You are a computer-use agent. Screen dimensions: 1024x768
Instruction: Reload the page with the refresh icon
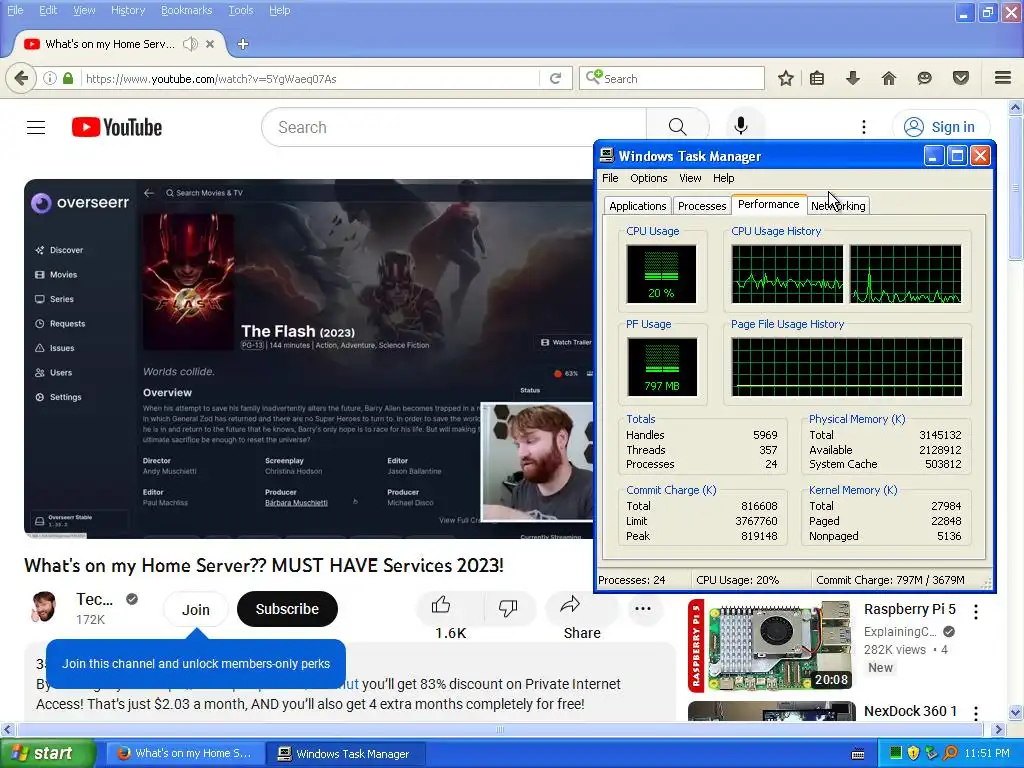(556, 78)
